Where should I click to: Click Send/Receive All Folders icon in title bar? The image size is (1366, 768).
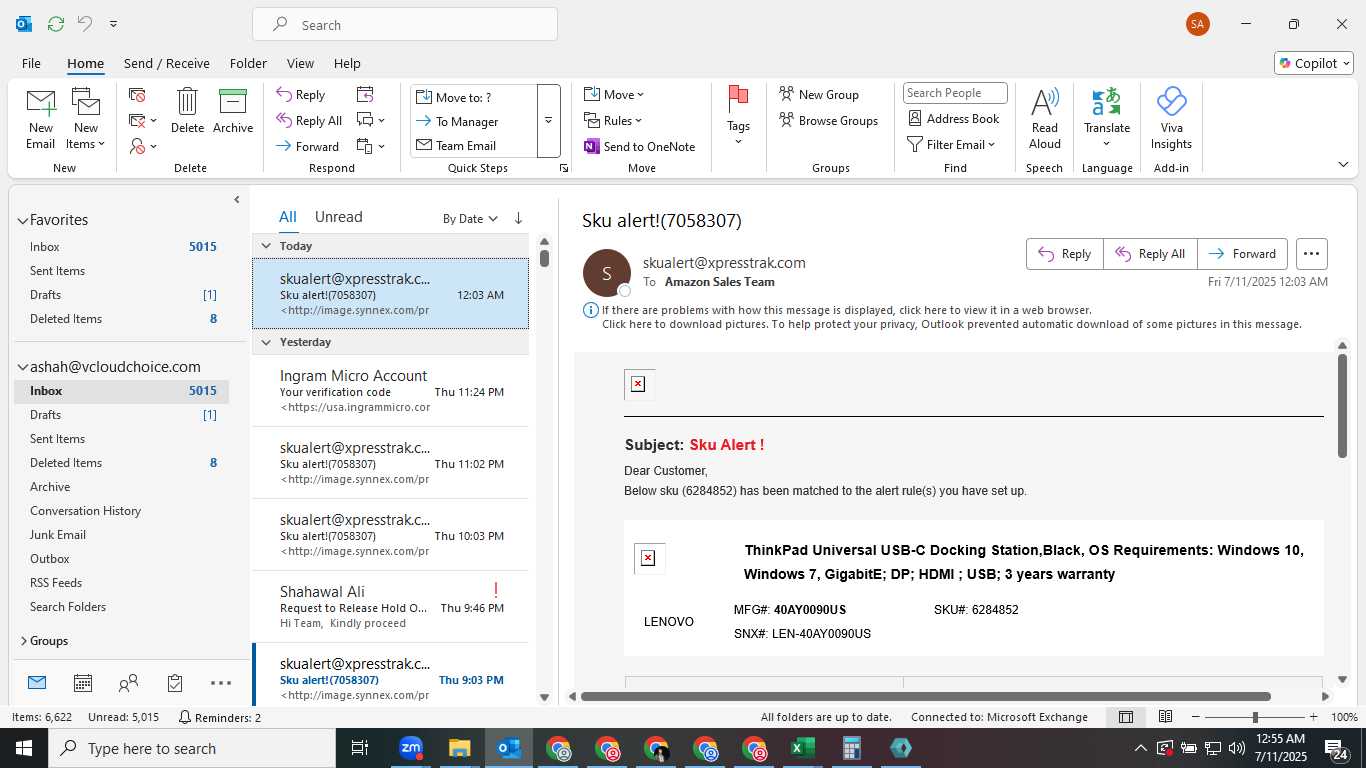(x=56, y=23)
